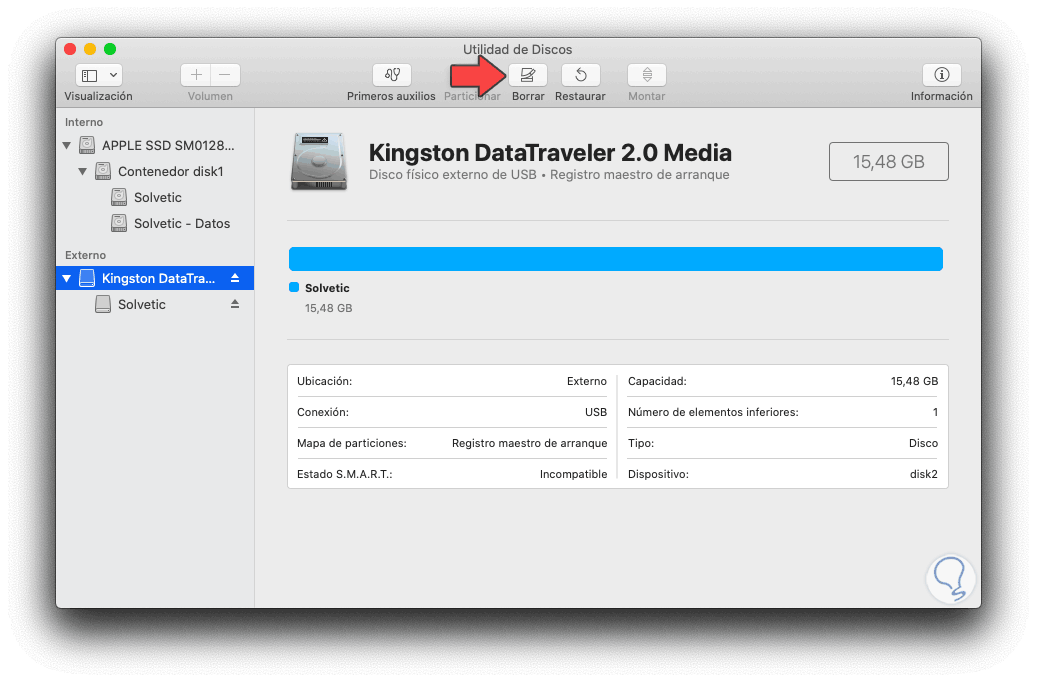Click the Interno section header
This screenshot has height=682, width=1037.
(x=84, y=122)
